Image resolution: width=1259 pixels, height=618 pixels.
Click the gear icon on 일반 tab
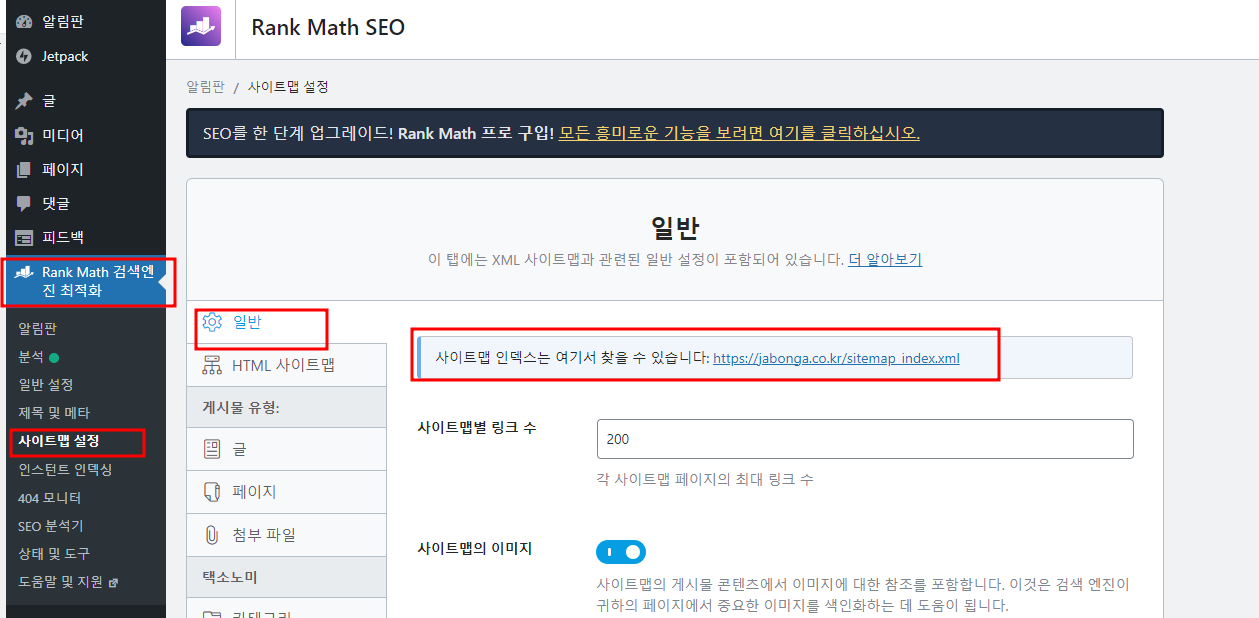tap(212, 322)
